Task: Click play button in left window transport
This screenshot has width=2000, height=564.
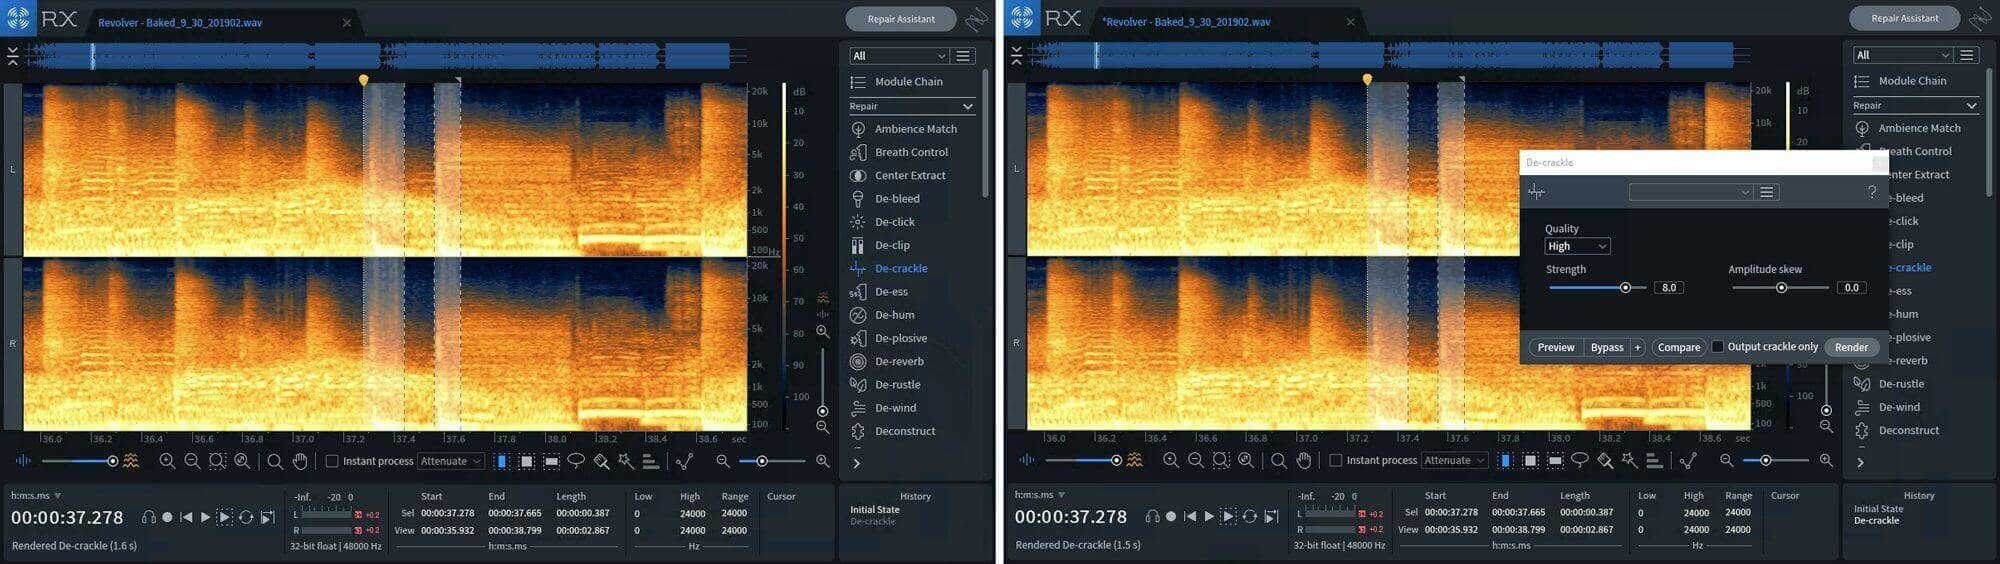Action: pyautogui.click(x=205, y=517)
